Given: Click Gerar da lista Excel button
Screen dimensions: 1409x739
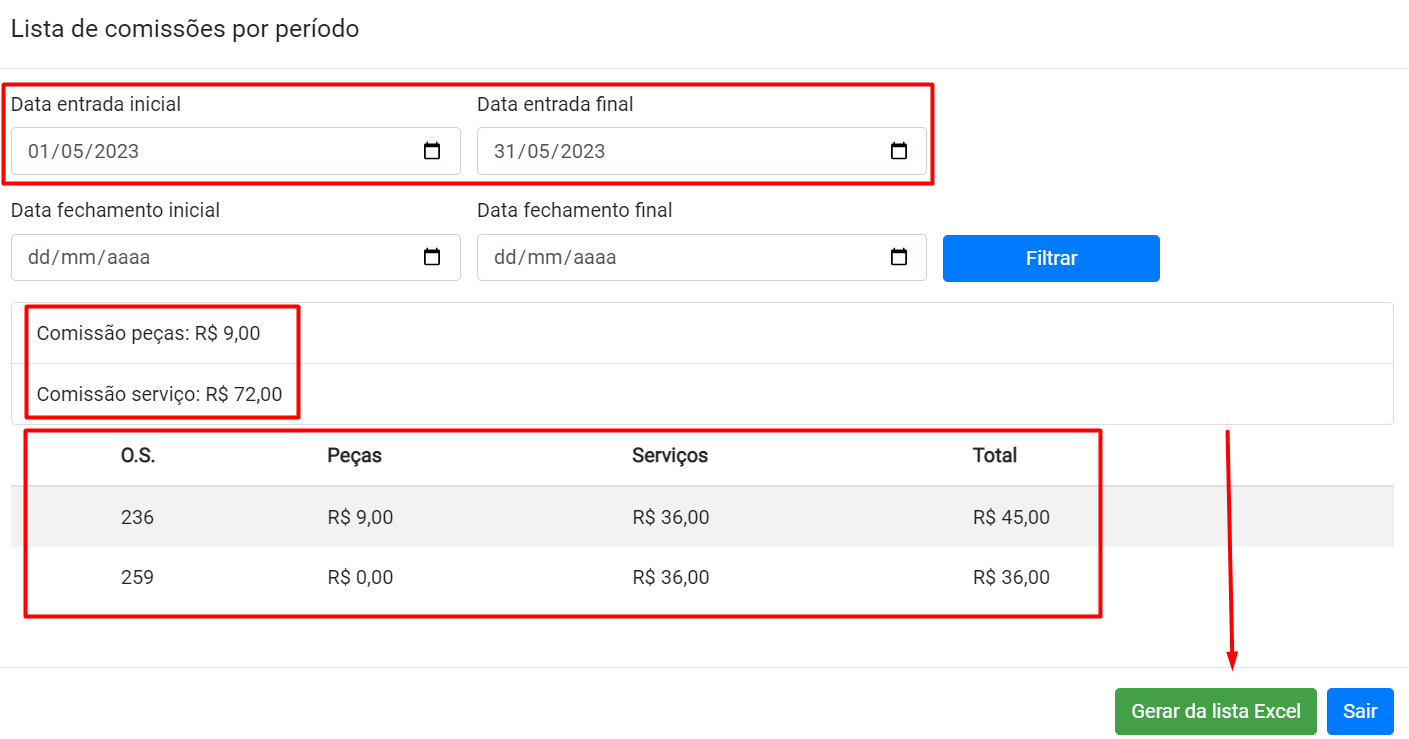Looking at the screenshot, I should [1215, 711].
